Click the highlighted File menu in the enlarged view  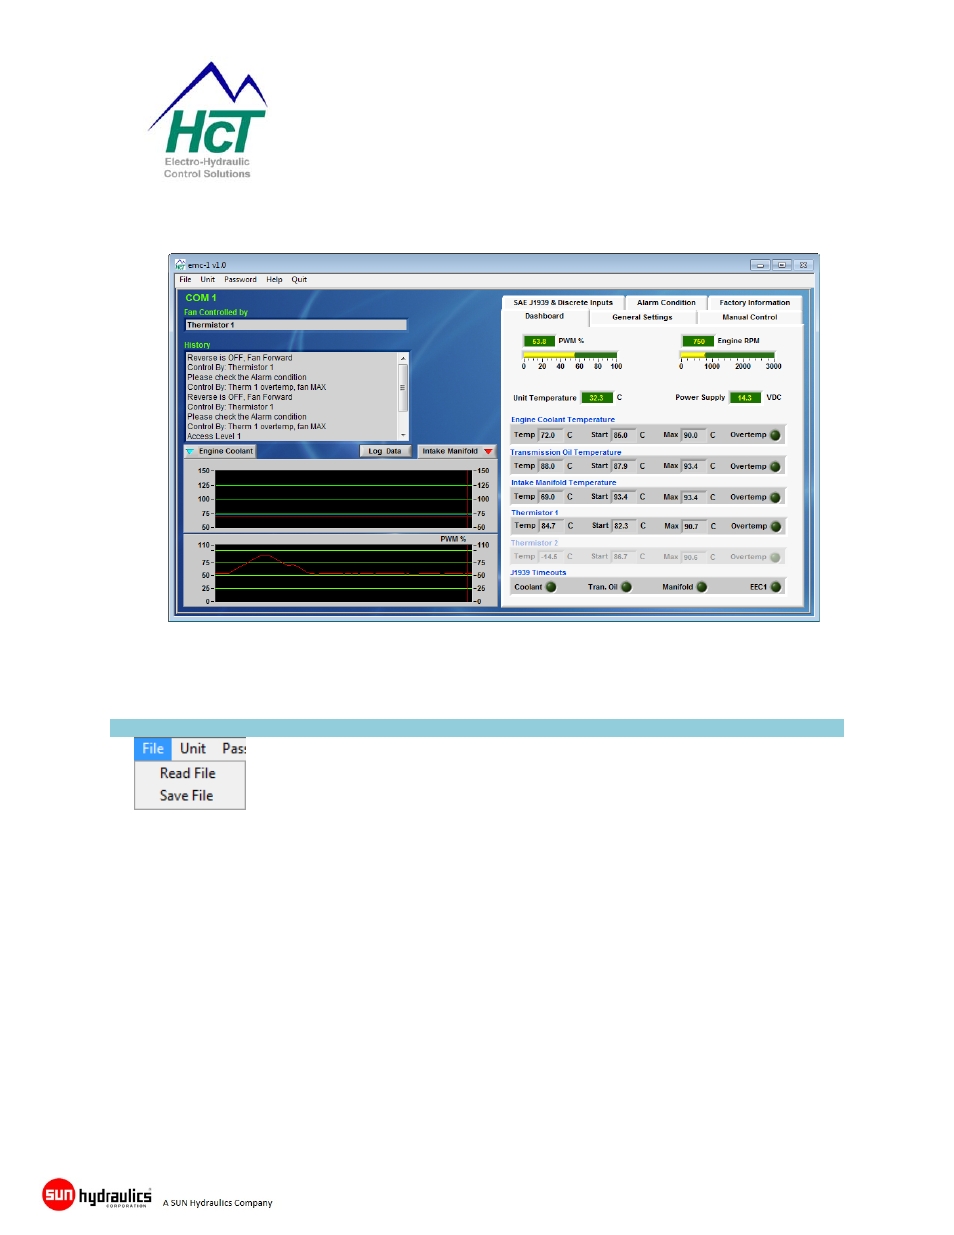pos(153,748)
